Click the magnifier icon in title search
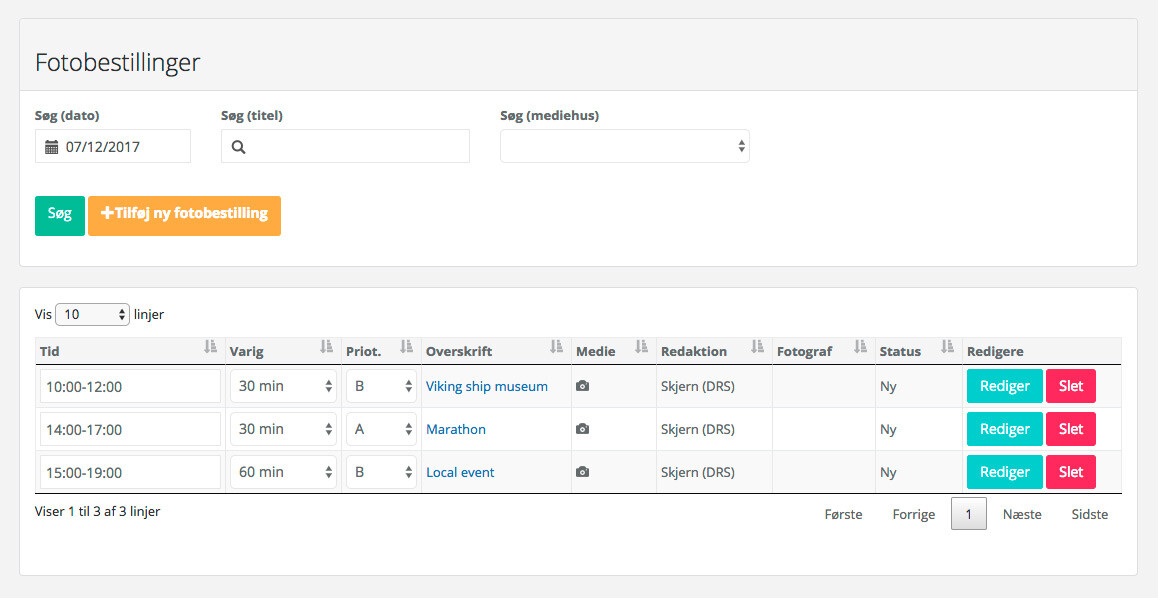 [x=238, y=147]
